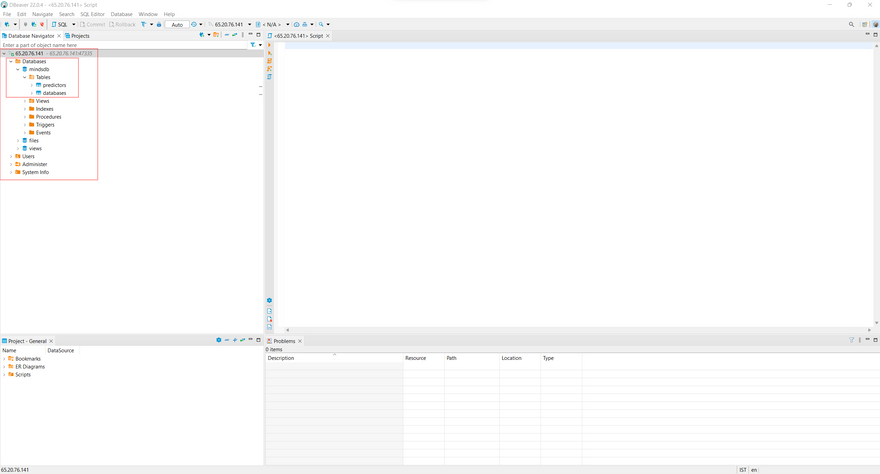Open the Database menu
This screenshot has width=880, height=474.
(x=121, y=14)
